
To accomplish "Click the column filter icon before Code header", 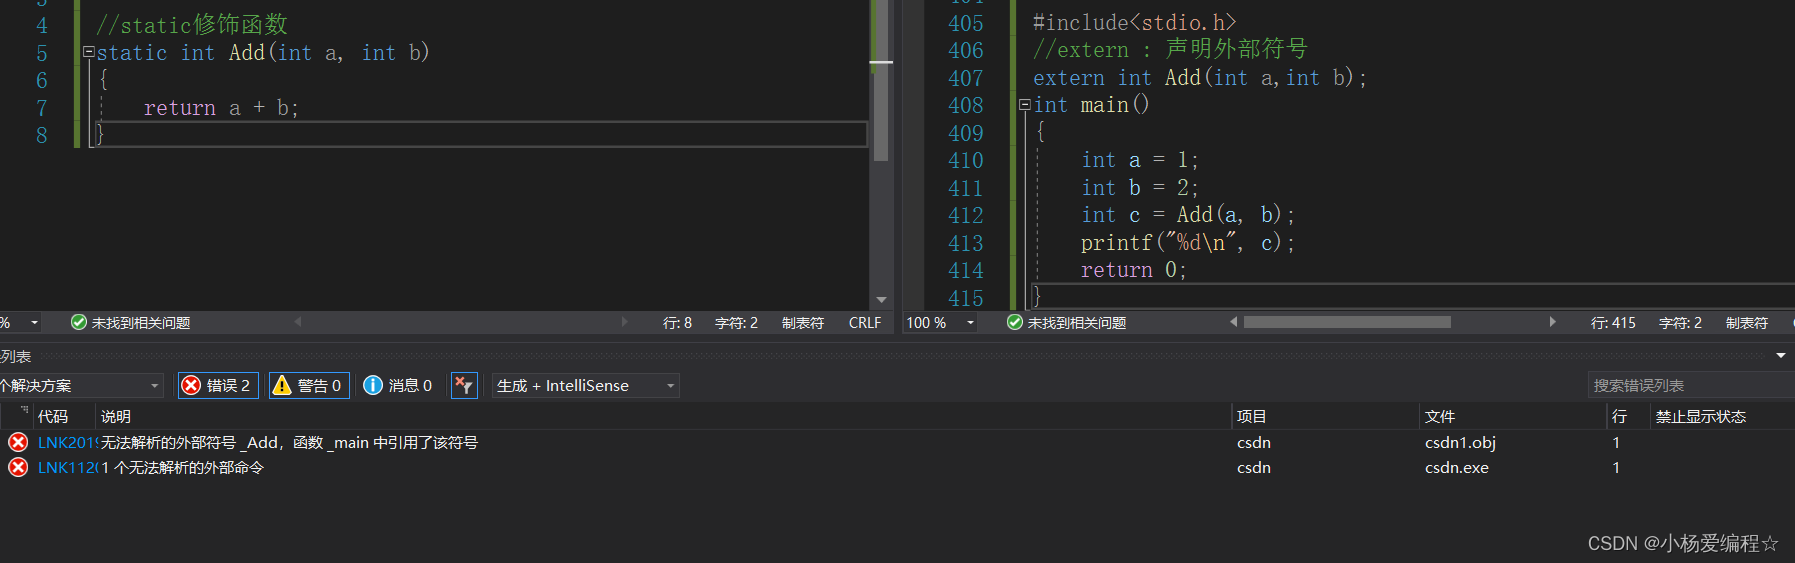I will coord(23,411).
